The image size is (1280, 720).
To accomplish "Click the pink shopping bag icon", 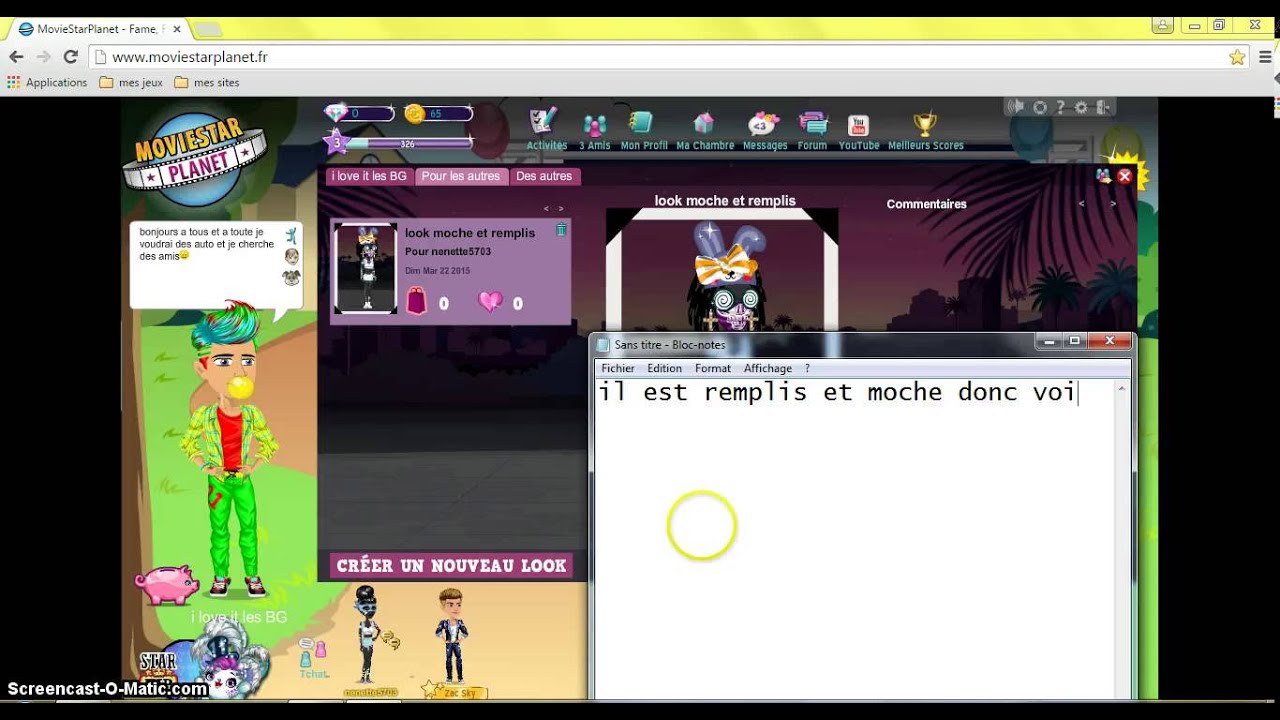I will click(x=416, y=301).
